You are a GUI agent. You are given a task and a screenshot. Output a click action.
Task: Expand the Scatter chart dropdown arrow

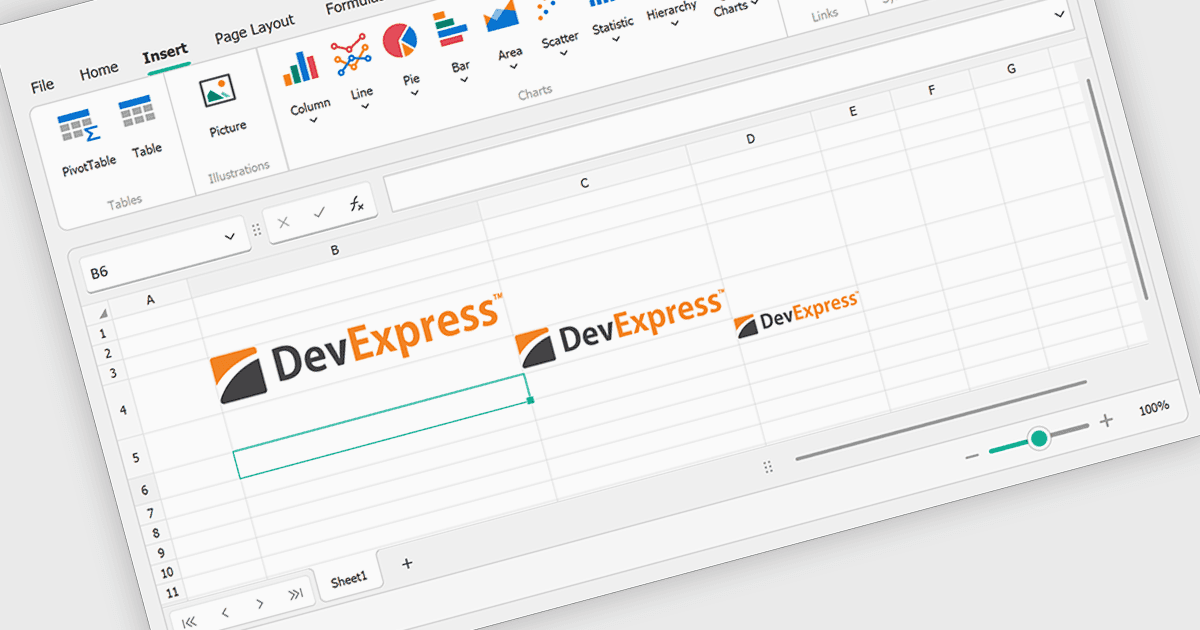tap(565, 53)
